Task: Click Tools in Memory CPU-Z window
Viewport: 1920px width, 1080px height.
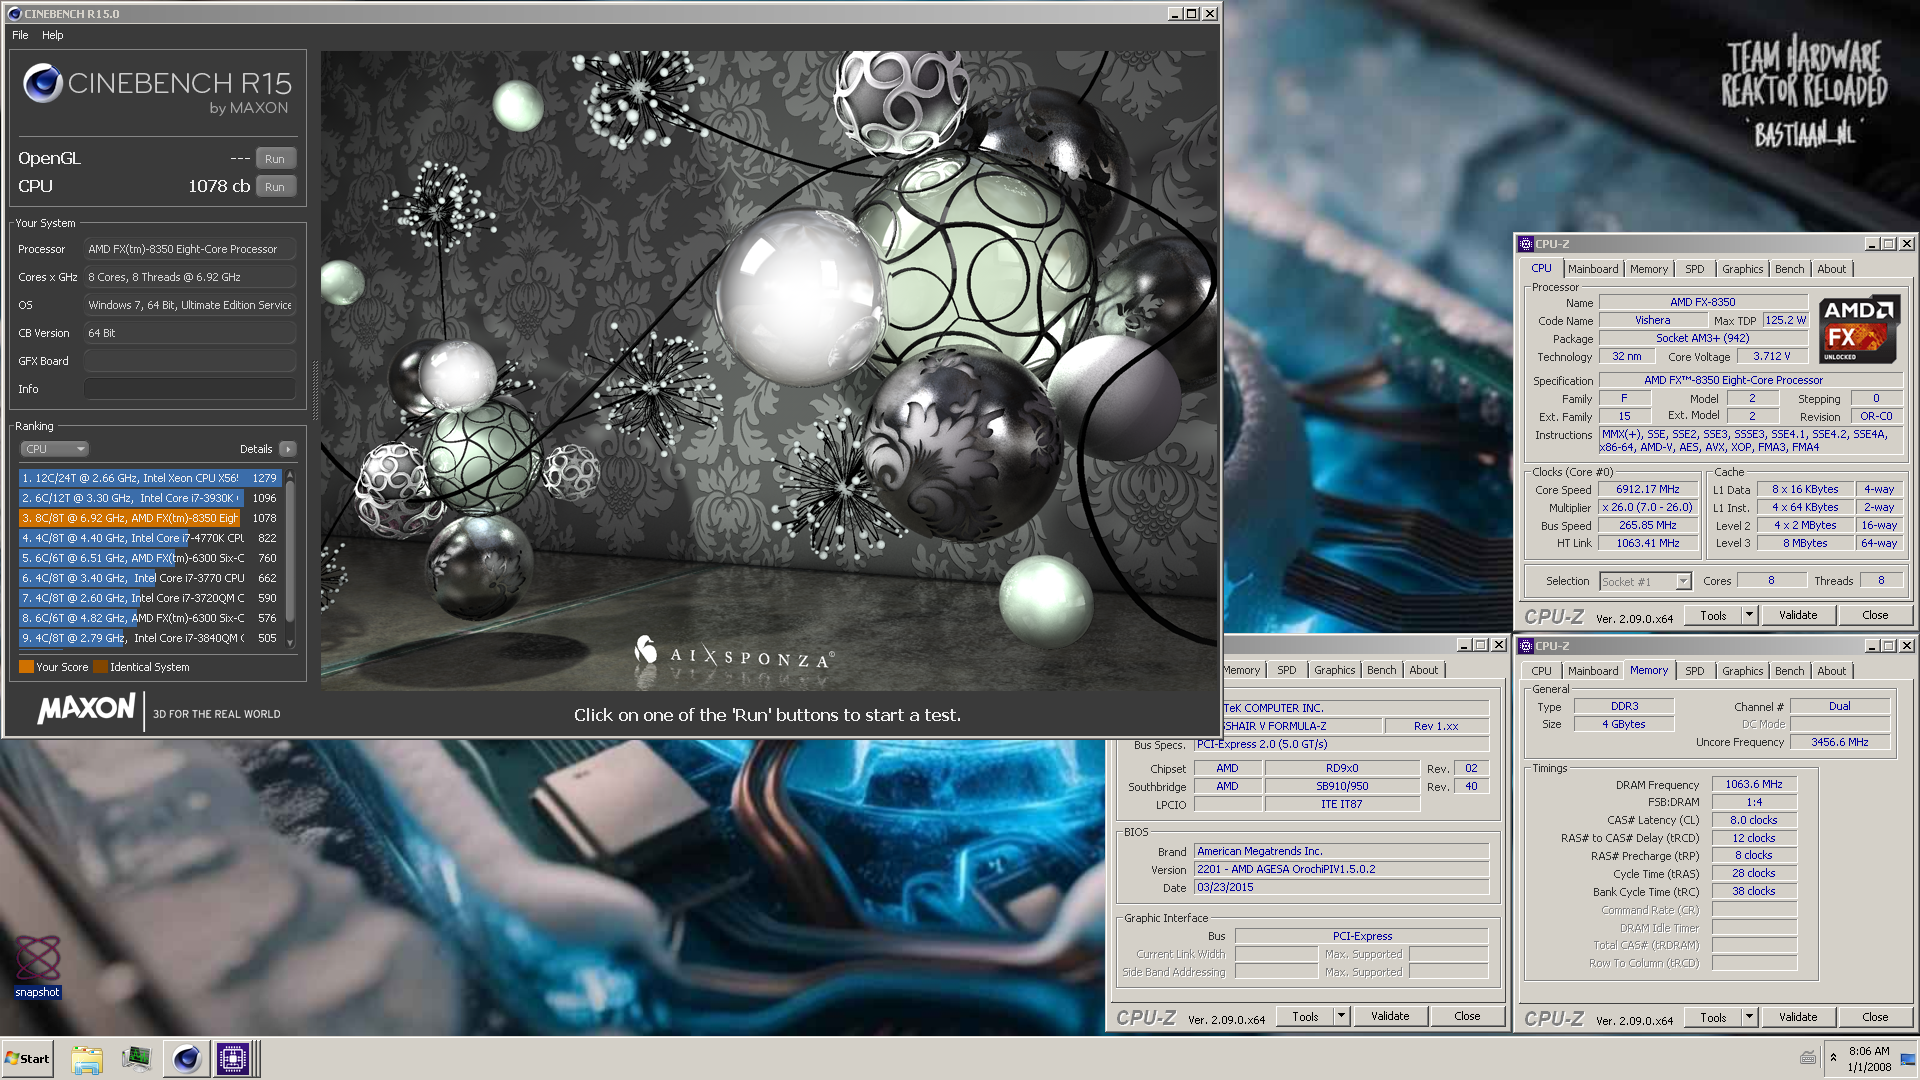Action: (1713, 1018)
